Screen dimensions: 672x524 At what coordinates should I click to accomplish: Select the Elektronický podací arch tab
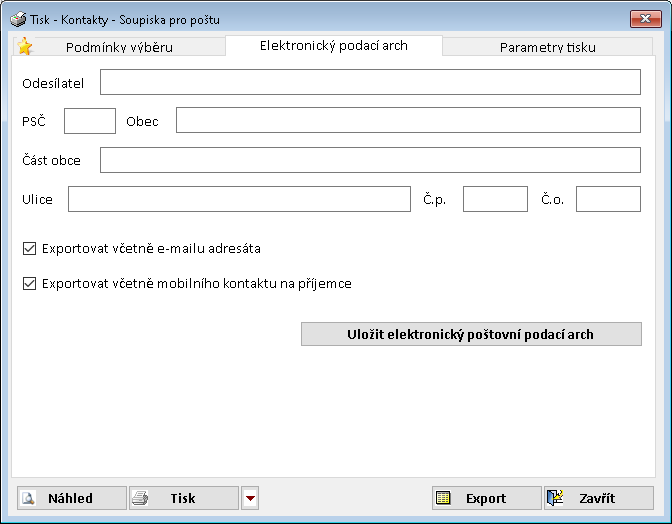333,45
